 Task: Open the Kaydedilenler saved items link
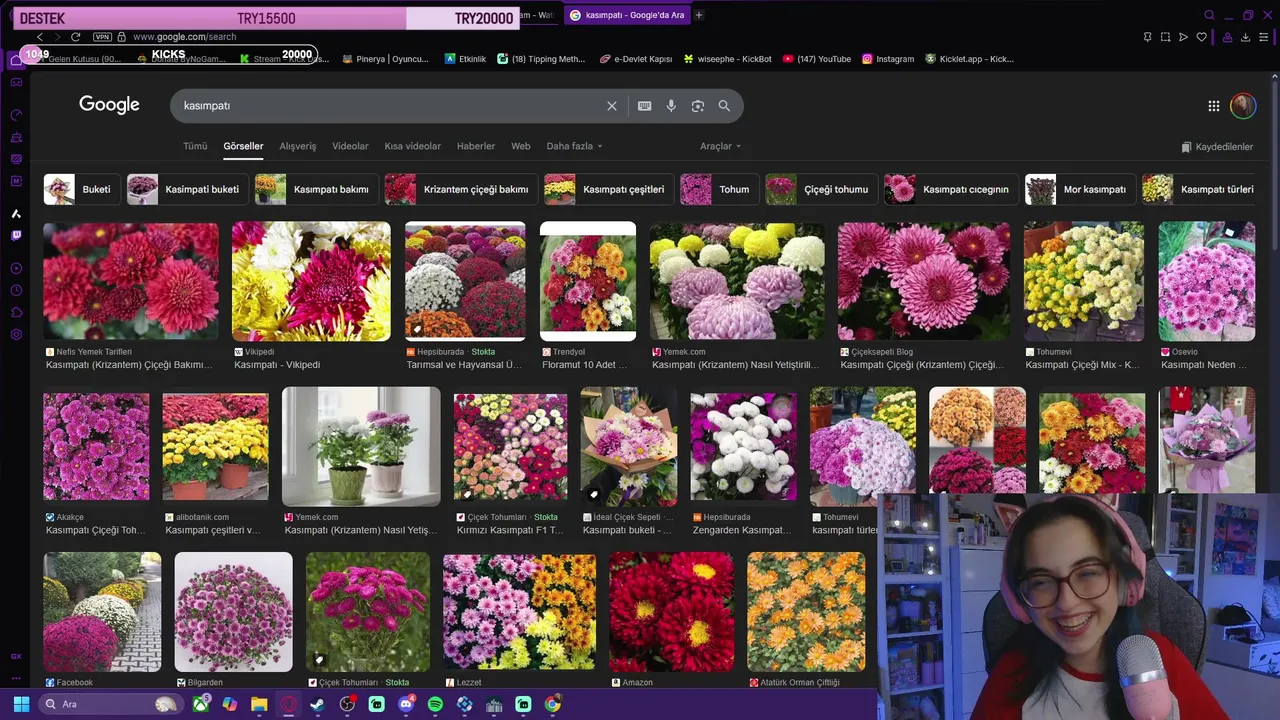click(x=1217, y=147)
